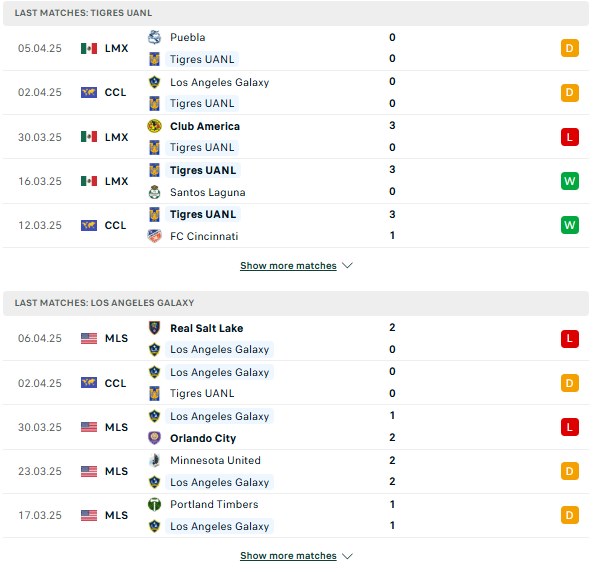
Task: Select the Last Matches: Los Angeles Galaxy header
Action: 296,303
